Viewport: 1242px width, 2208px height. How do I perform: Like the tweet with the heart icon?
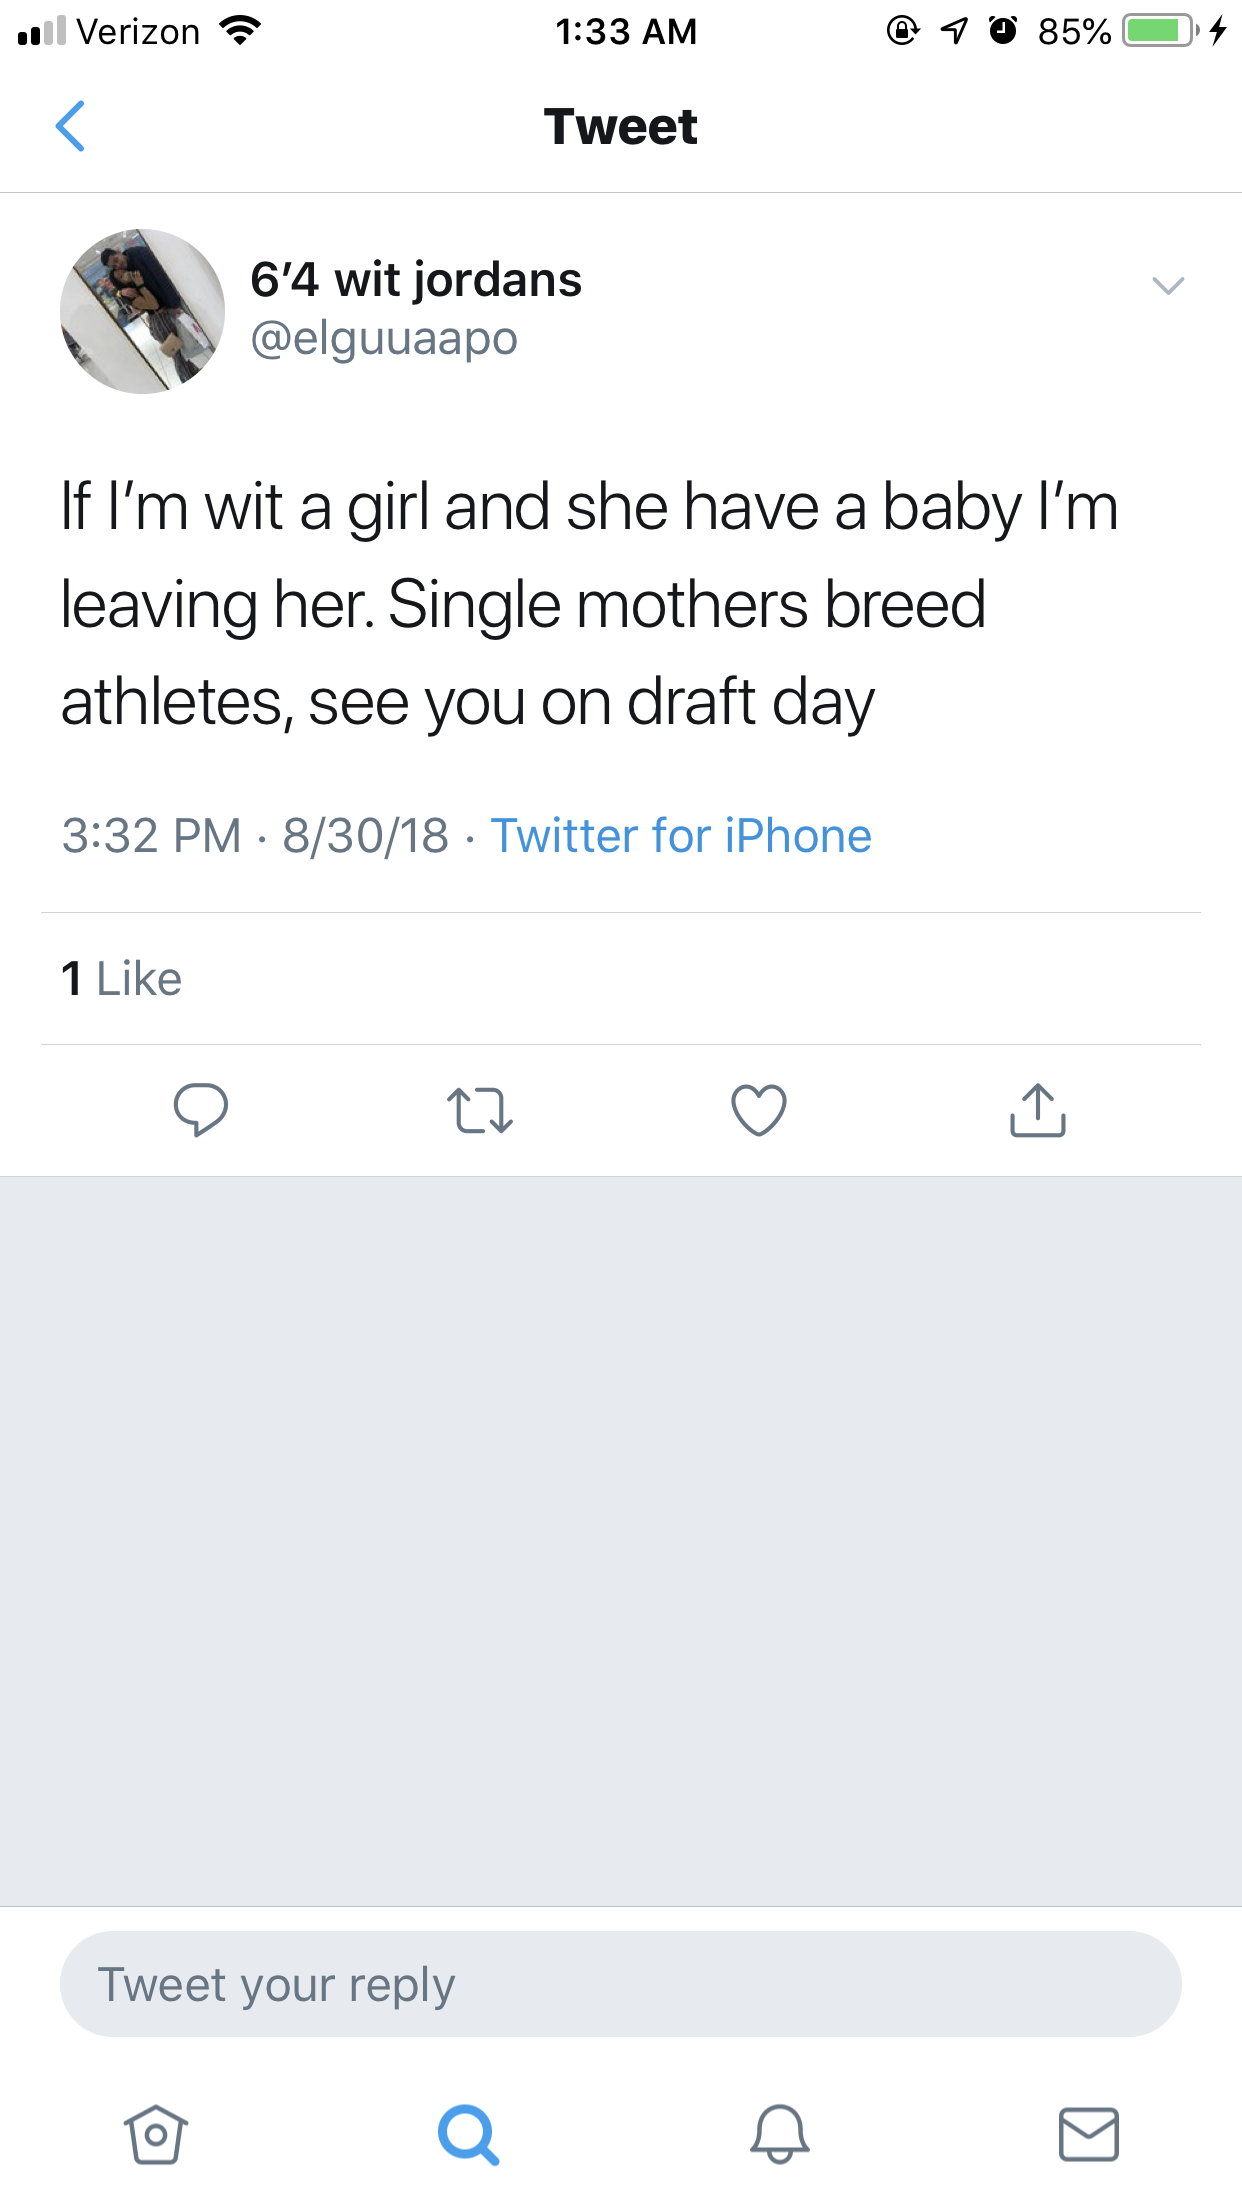pos(759,1110)
